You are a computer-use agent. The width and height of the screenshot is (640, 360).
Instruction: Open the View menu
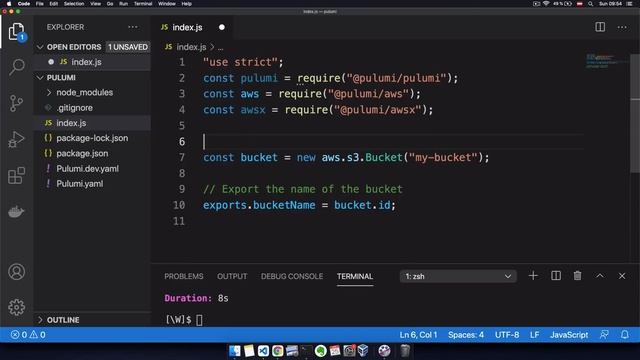96,4
